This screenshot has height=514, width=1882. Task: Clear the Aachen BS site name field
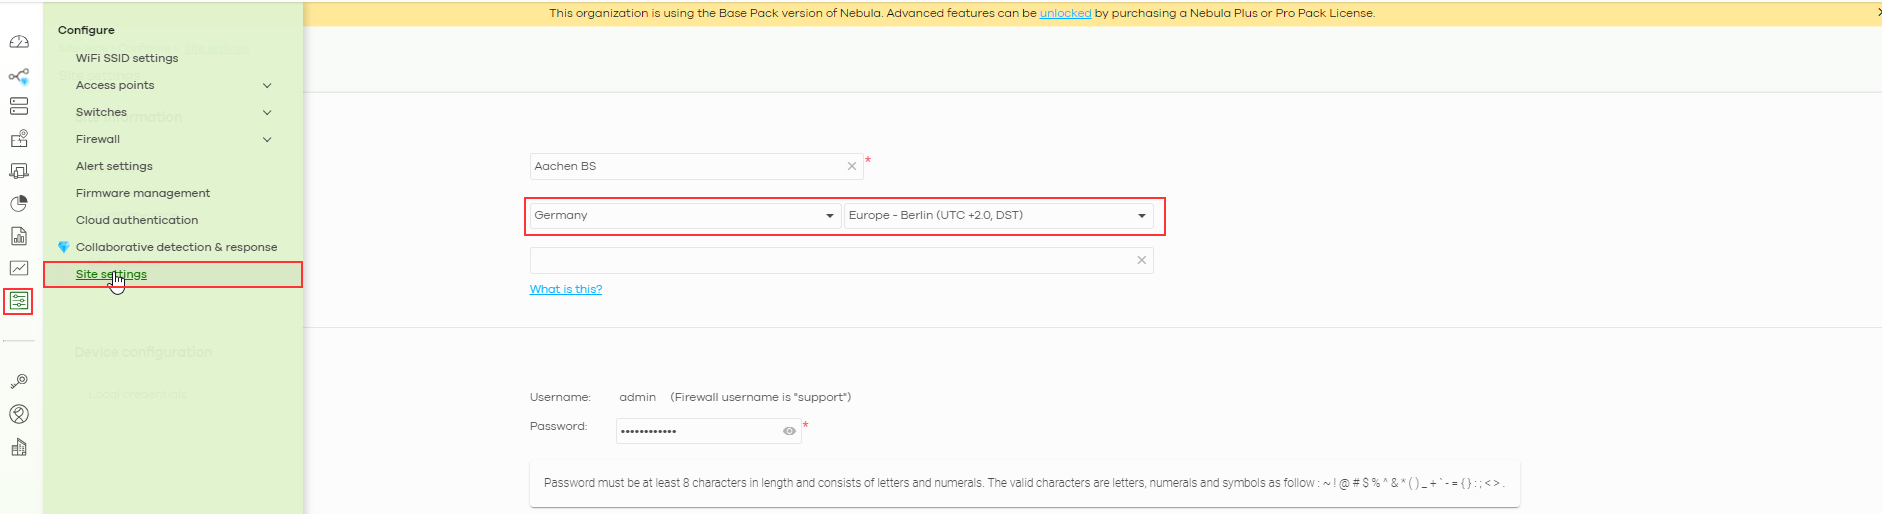pyautogui.click(x=852, y=167)
